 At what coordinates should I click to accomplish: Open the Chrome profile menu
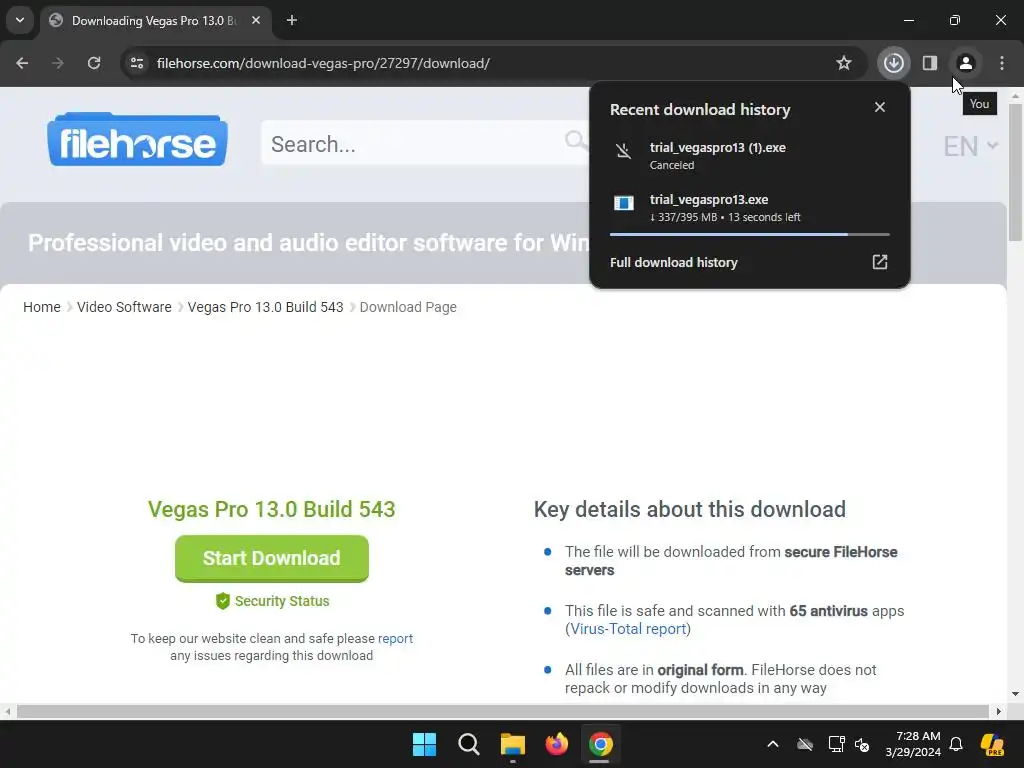(x=965, y=63)
